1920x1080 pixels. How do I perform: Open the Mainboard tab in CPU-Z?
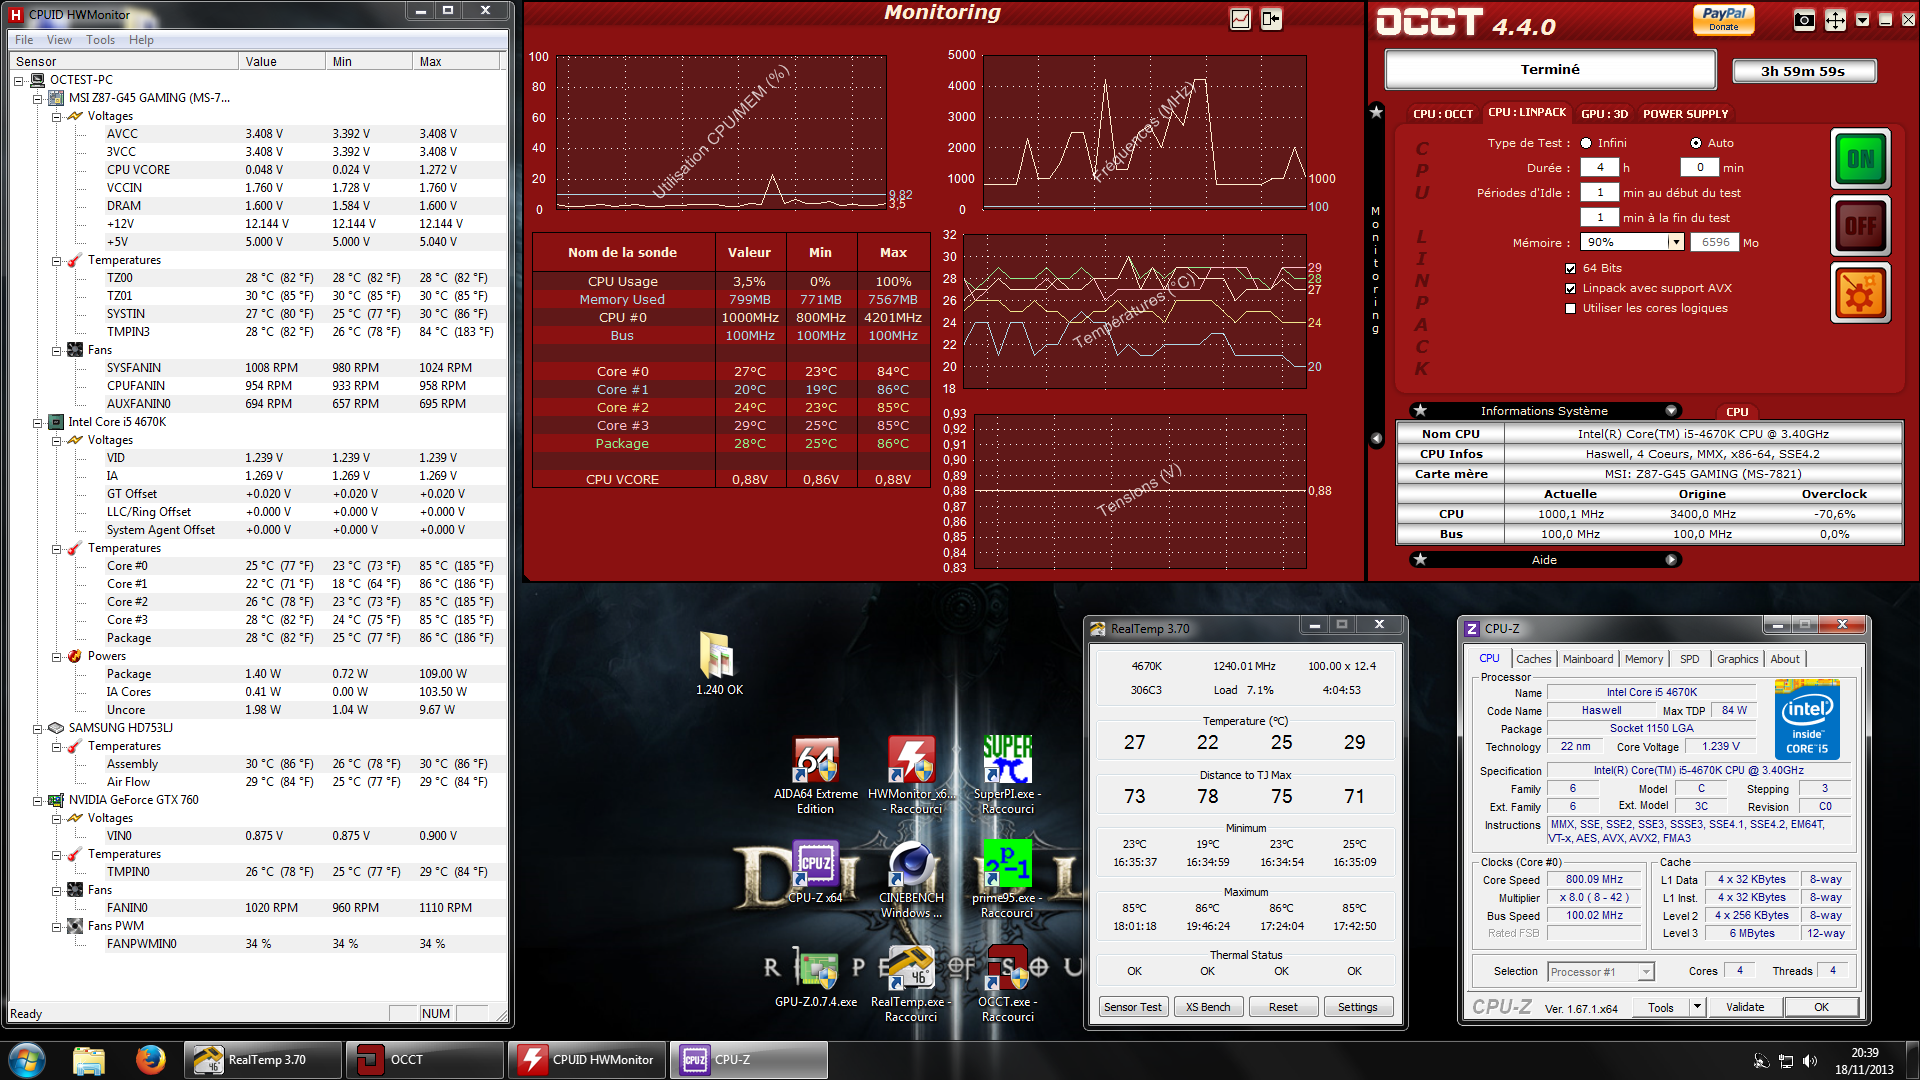pos(1587,659)
